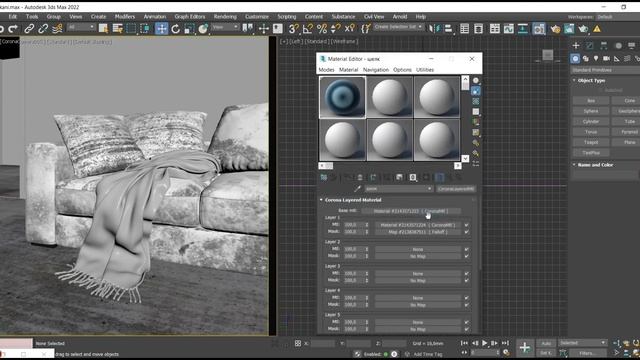The height and width of the screenshot is (360, 640).
Task: Click the Render Production teapot icon
Action: (x=583, y=29)
